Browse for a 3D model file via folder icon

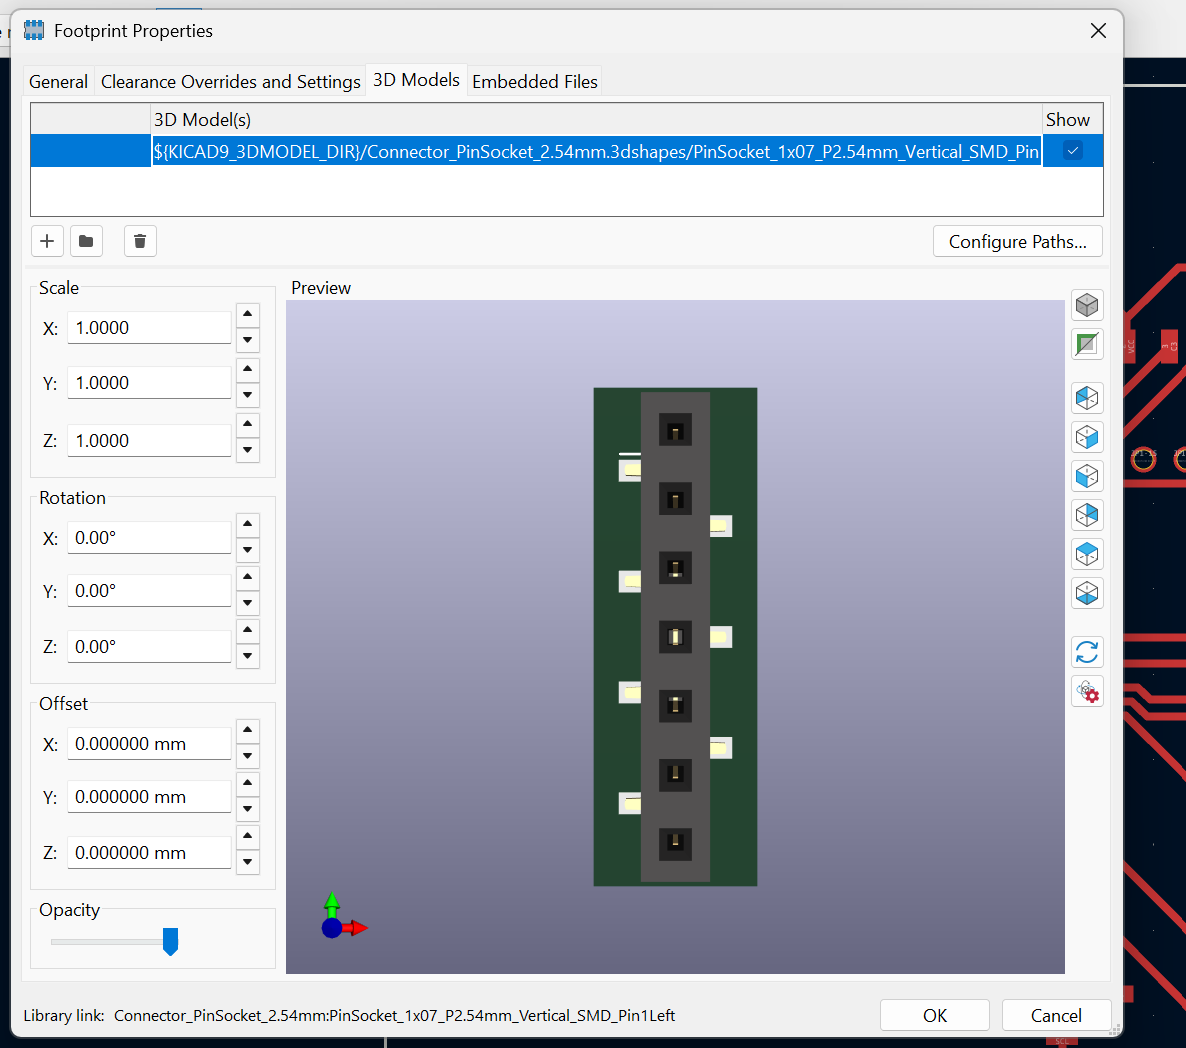point(86,241)
